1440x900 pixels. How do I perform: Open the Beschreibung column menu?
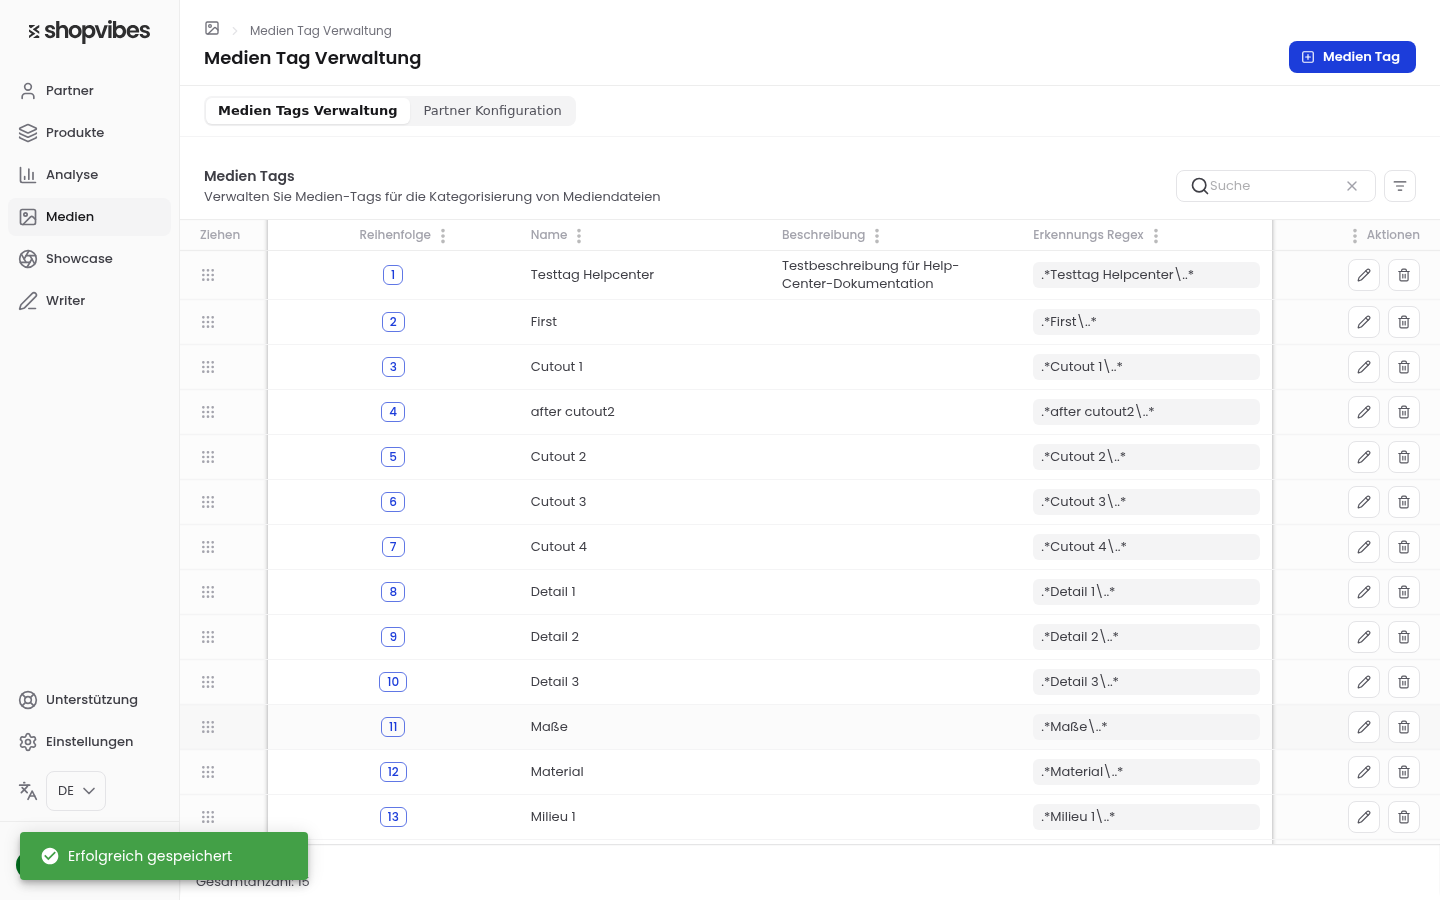click(x=877, y=236)
